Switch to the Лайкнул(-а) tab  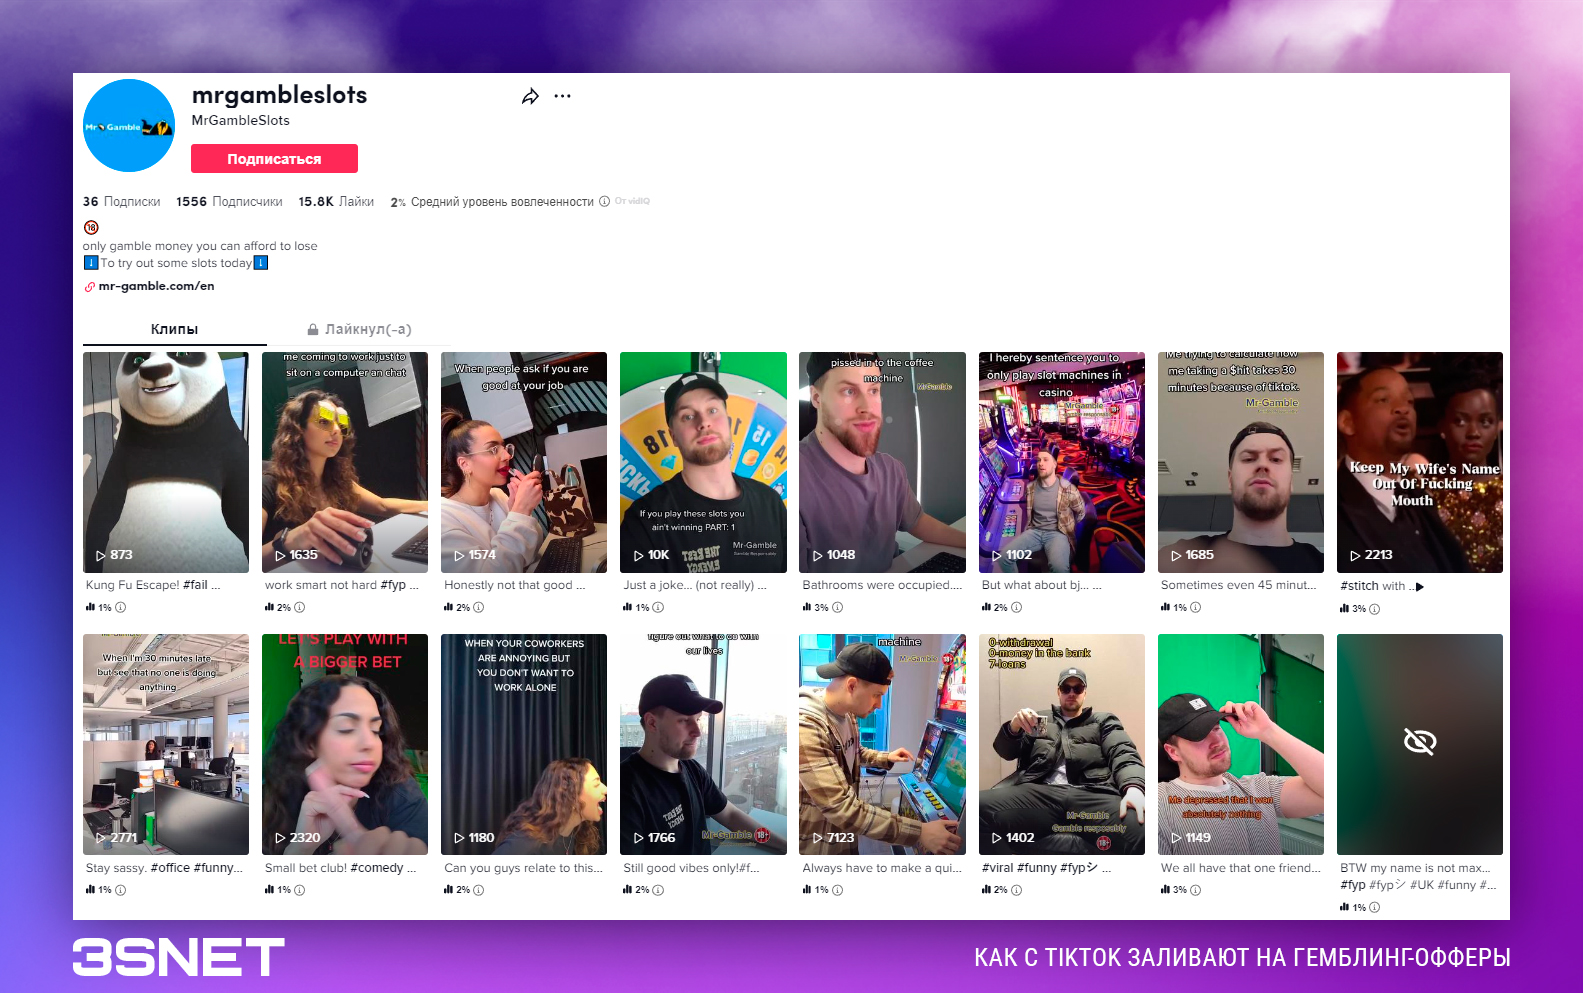click(359, 329)
